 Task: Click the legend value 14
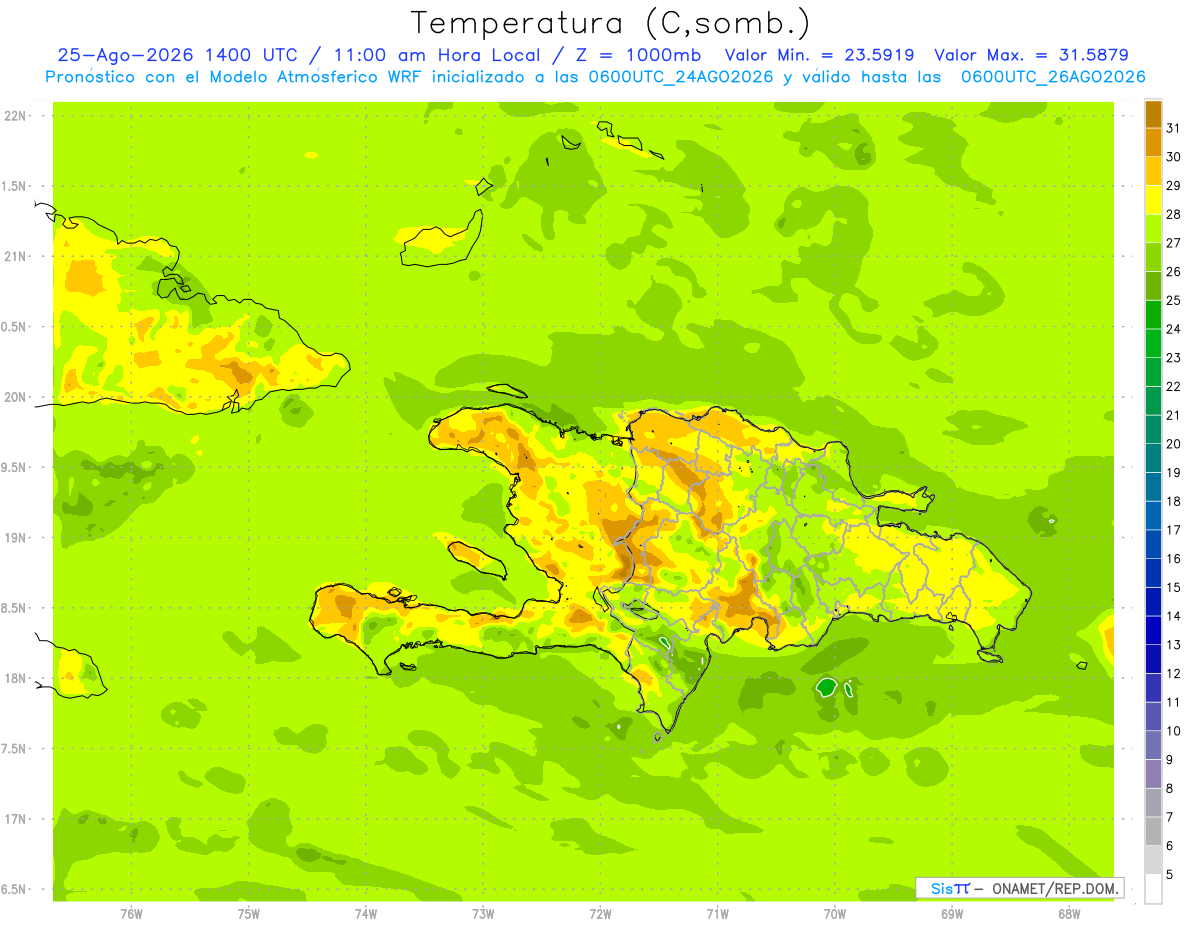(1174, 616)
